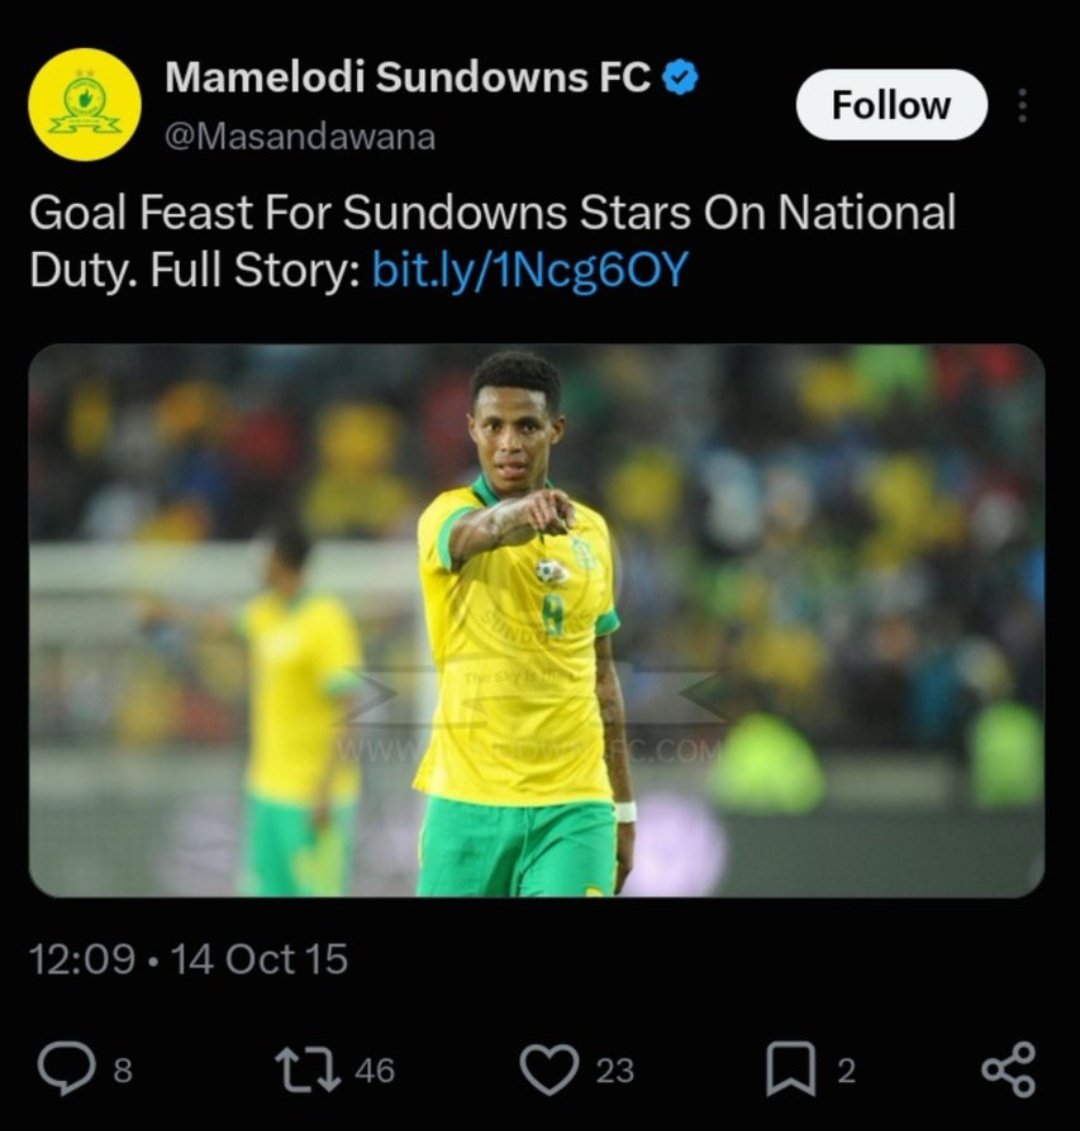Open the 12:09 post timestamp
Screen dimensions: 1080x1131
(x=82, y=959)
